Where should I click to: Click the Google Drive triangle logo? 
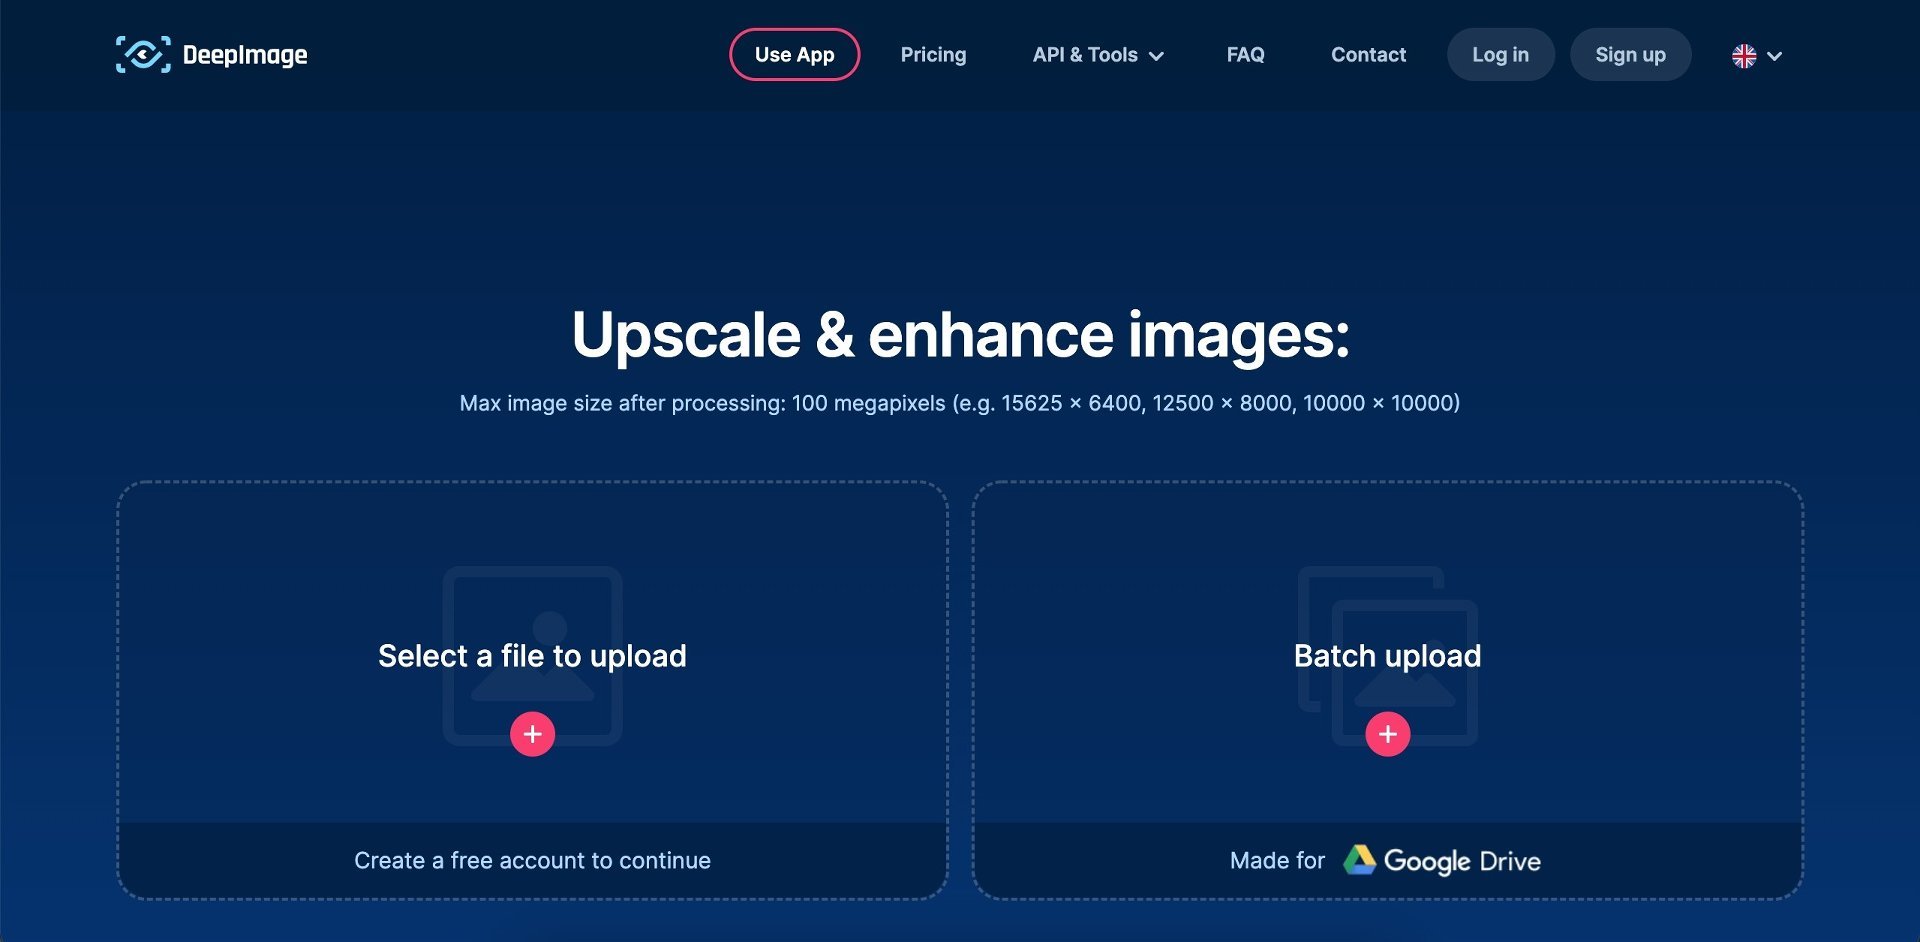[1359, 860]
